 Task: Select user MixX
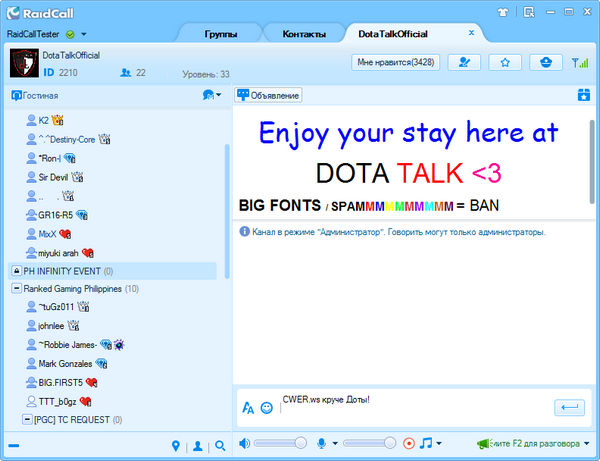pyautogui.click(x=47, y=234)
